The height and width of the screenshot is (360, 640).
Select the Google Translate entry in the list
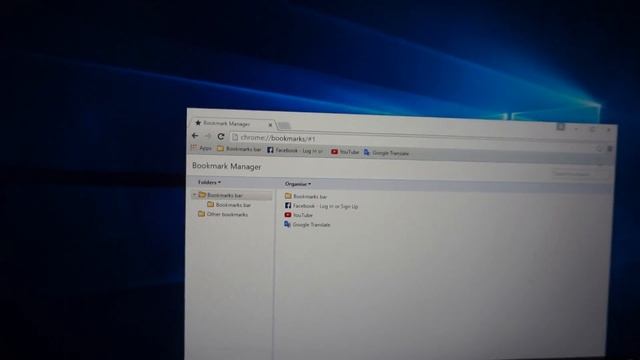pyautogui.click(x=307, y=224)
